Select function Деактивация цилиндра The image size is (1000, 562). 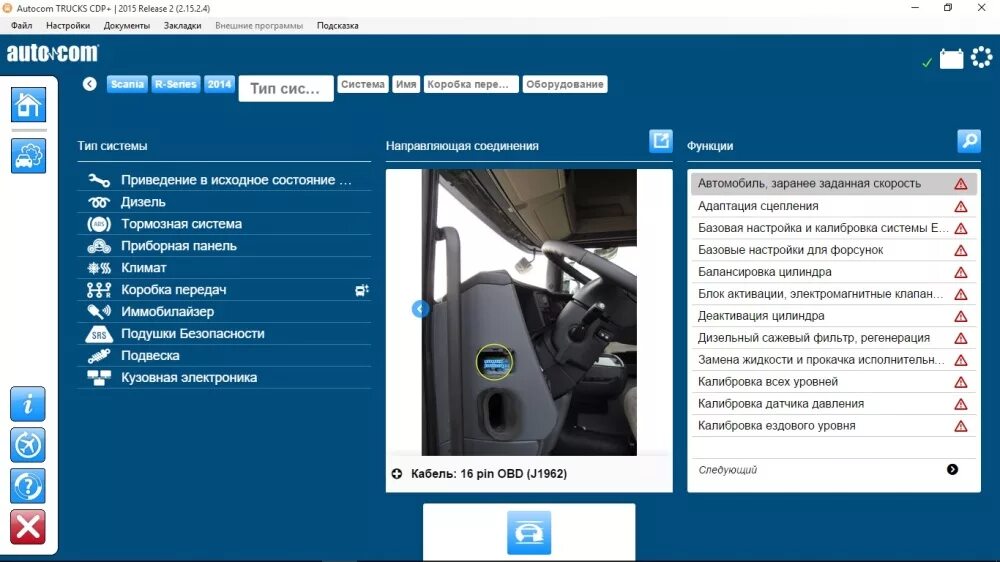[x=834, y=316]
